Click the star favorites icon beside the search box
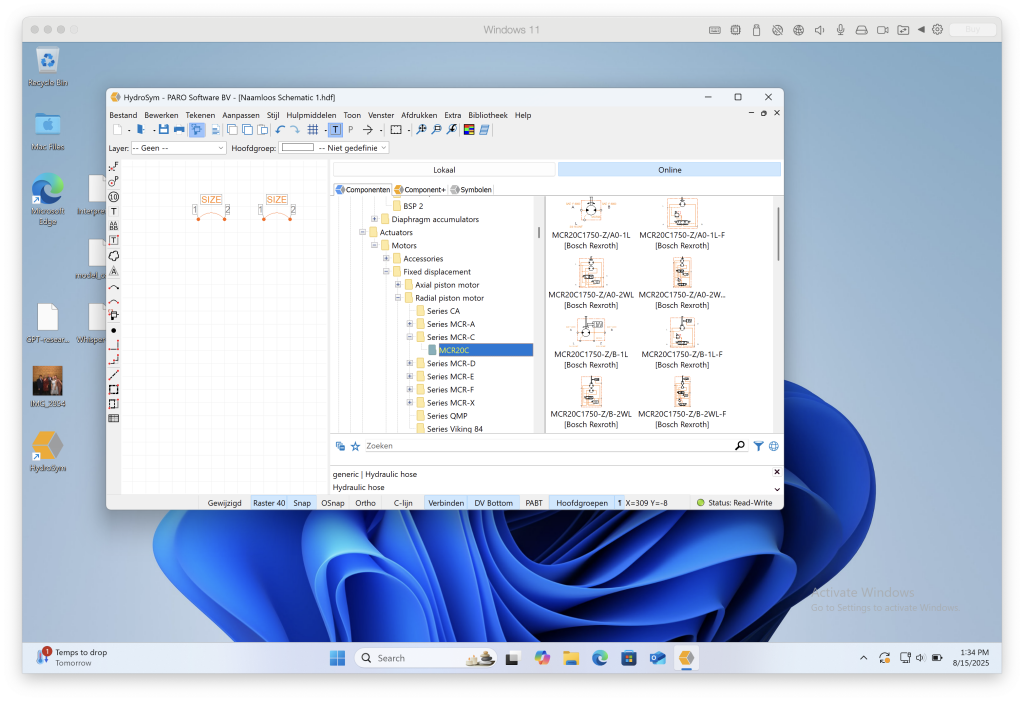 click(x=355, y=446)
